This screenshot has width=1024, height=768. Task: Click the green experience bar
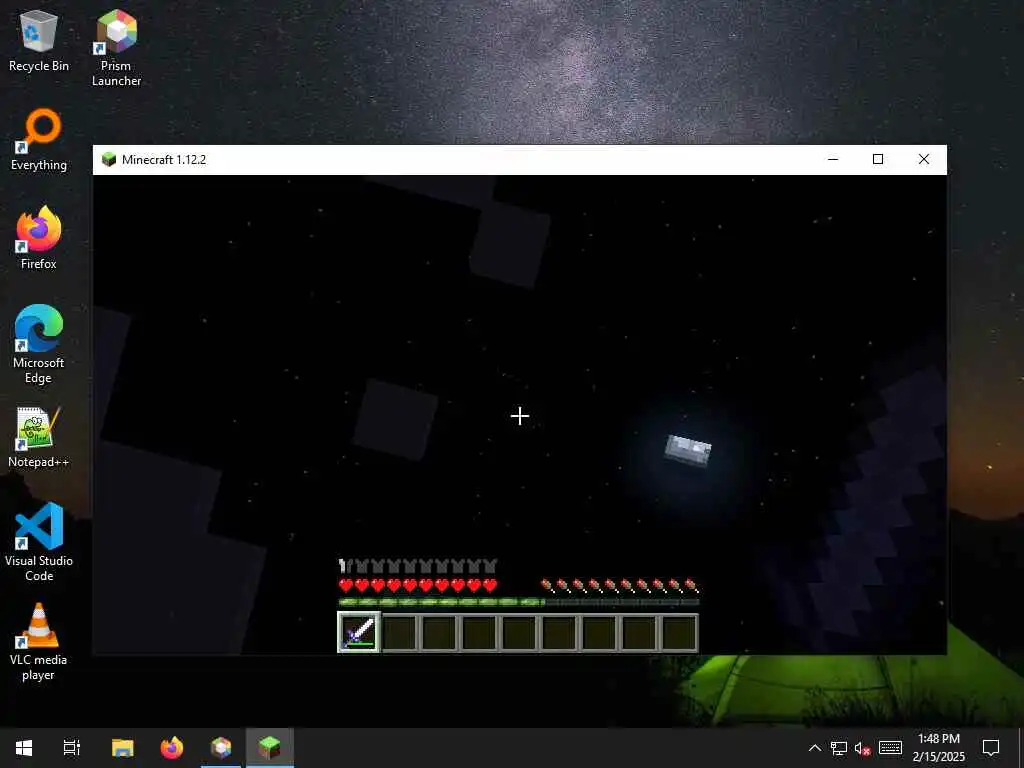coord(519,602)
